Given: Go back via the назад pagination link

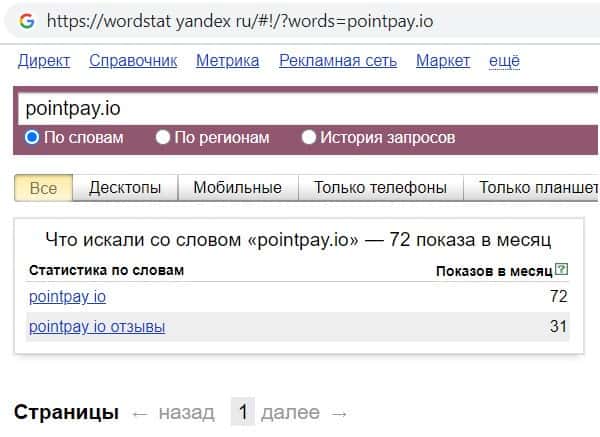Looking at the screenshot, I should pos(187,413).
